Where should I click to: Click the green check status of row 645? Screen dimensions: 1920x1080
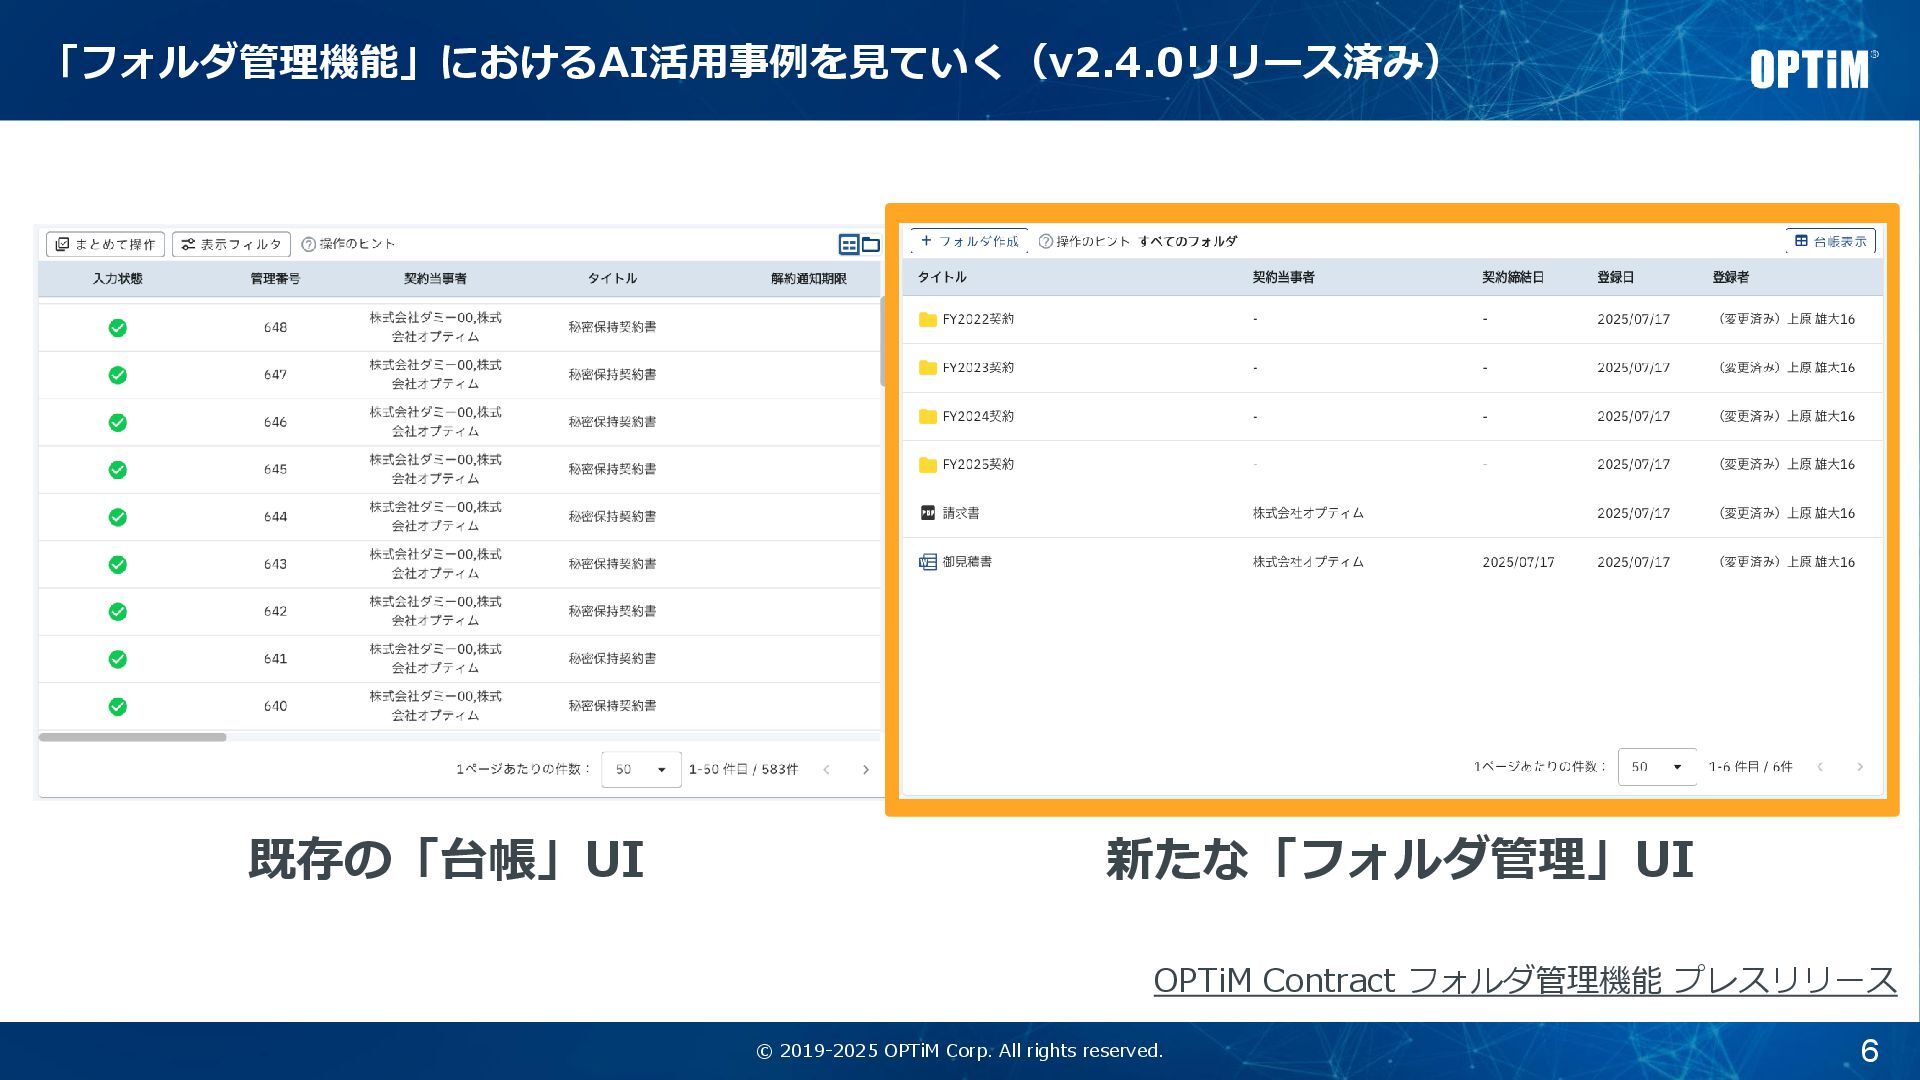pyautogui.click(x=118, y=470)
